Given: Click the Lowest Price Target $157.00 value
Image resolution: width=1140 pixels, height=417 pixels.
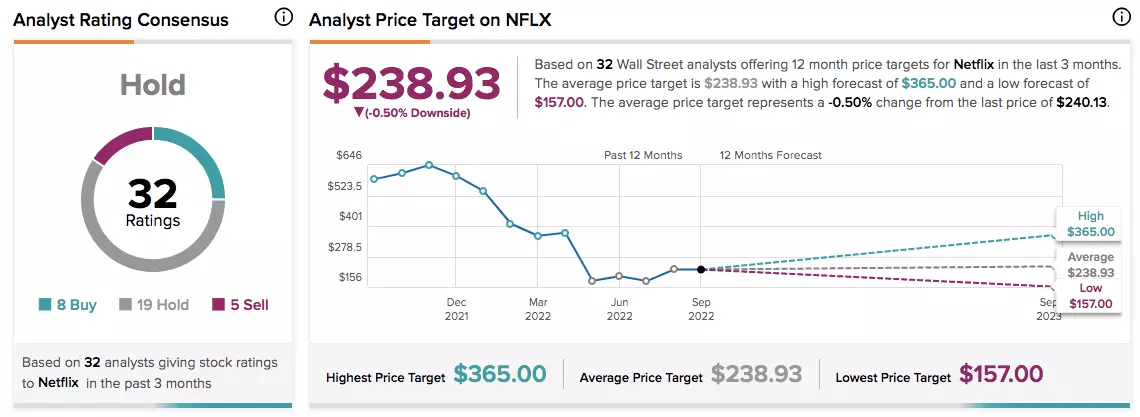Looking at the screenshot, I should pyautogui.click(x=1001, y=374).
